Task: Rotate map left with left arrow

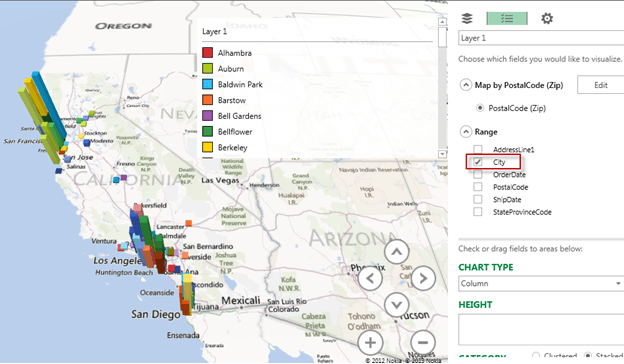Action: click(x=370, y=278)
